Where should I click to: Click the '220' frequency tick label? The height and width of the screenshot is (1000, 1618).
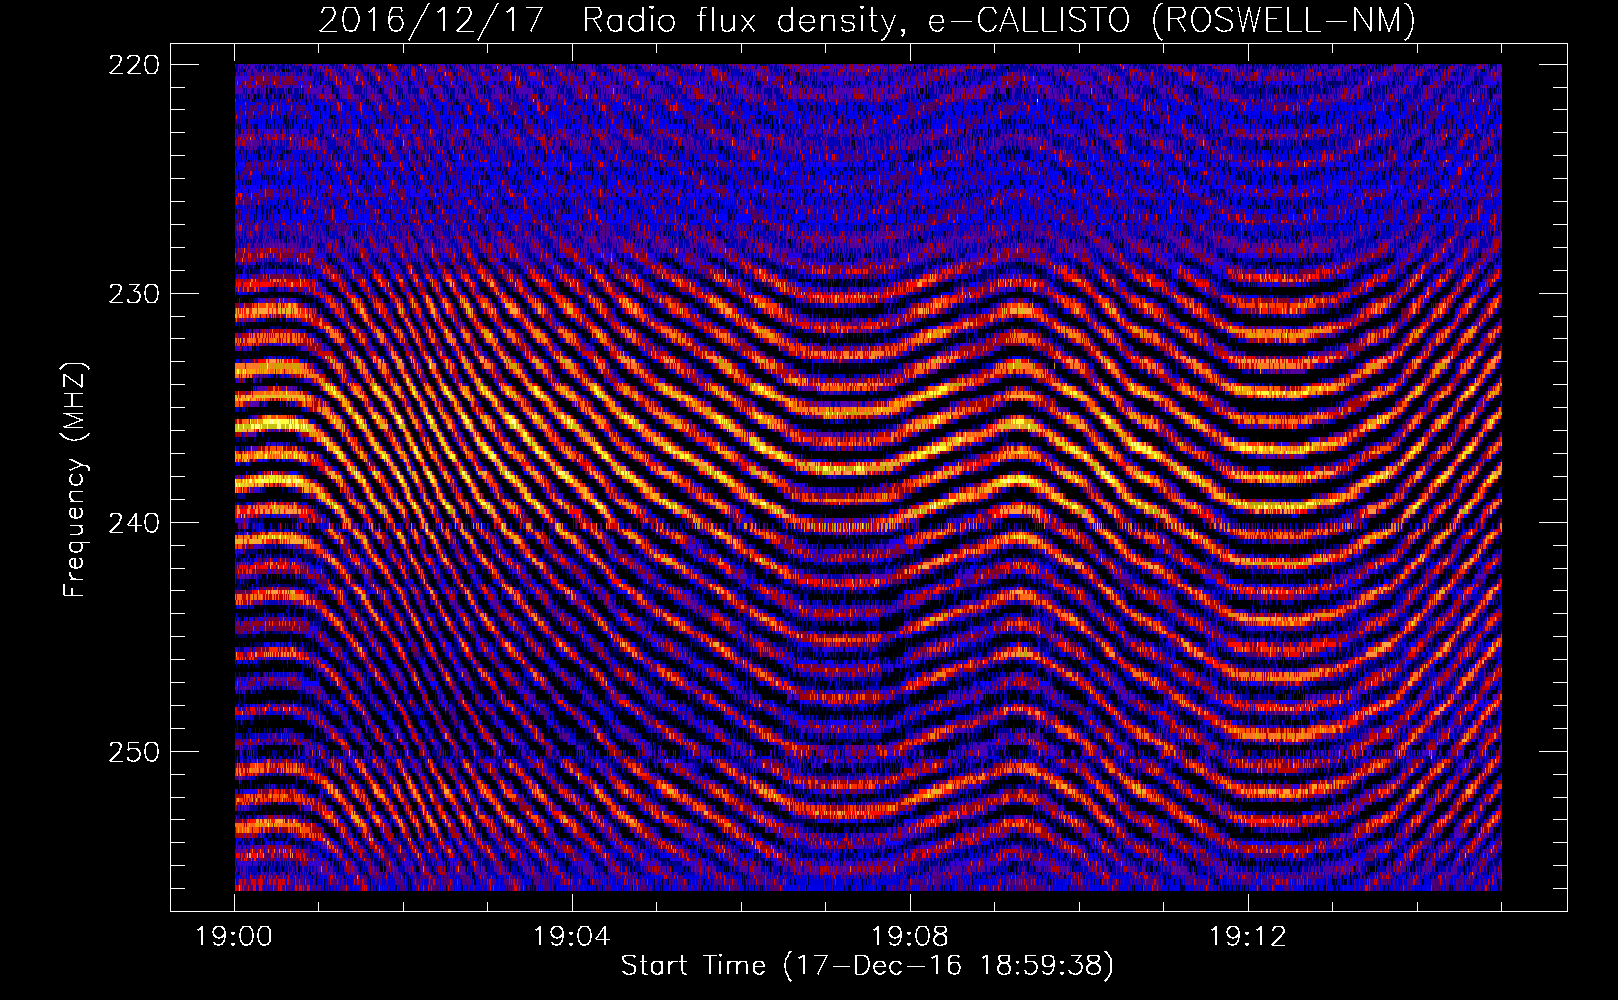tap(133, 65)
